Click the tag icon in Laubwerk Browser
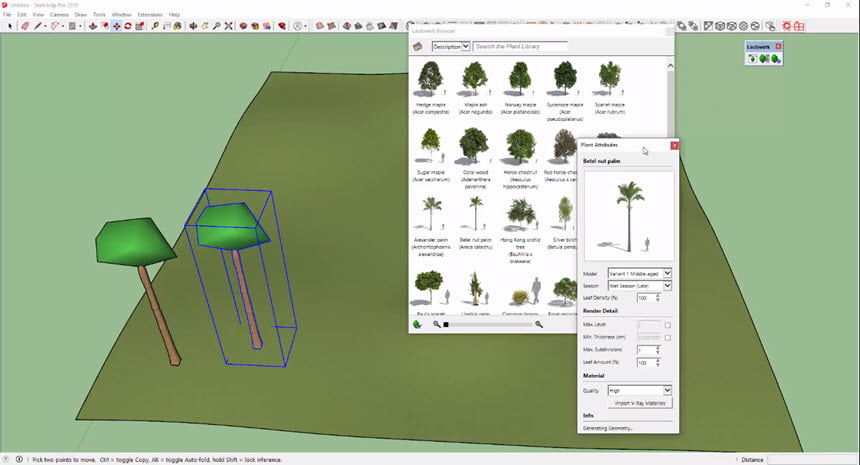 418,47
